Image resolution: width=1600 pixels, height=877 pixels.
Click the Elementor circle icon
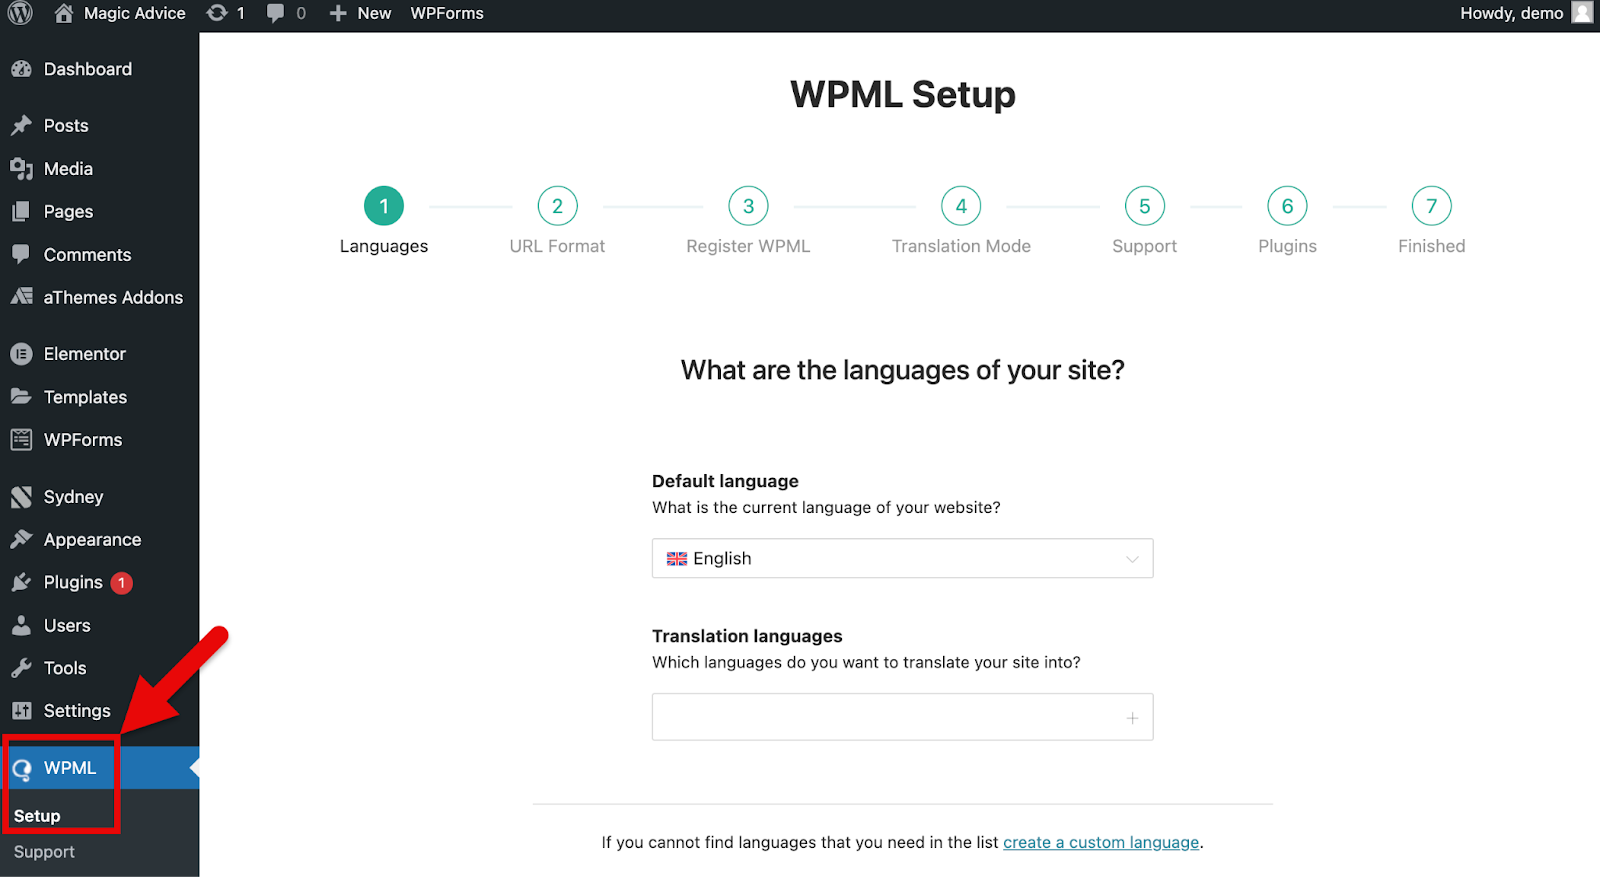click(x=21, y=354)
